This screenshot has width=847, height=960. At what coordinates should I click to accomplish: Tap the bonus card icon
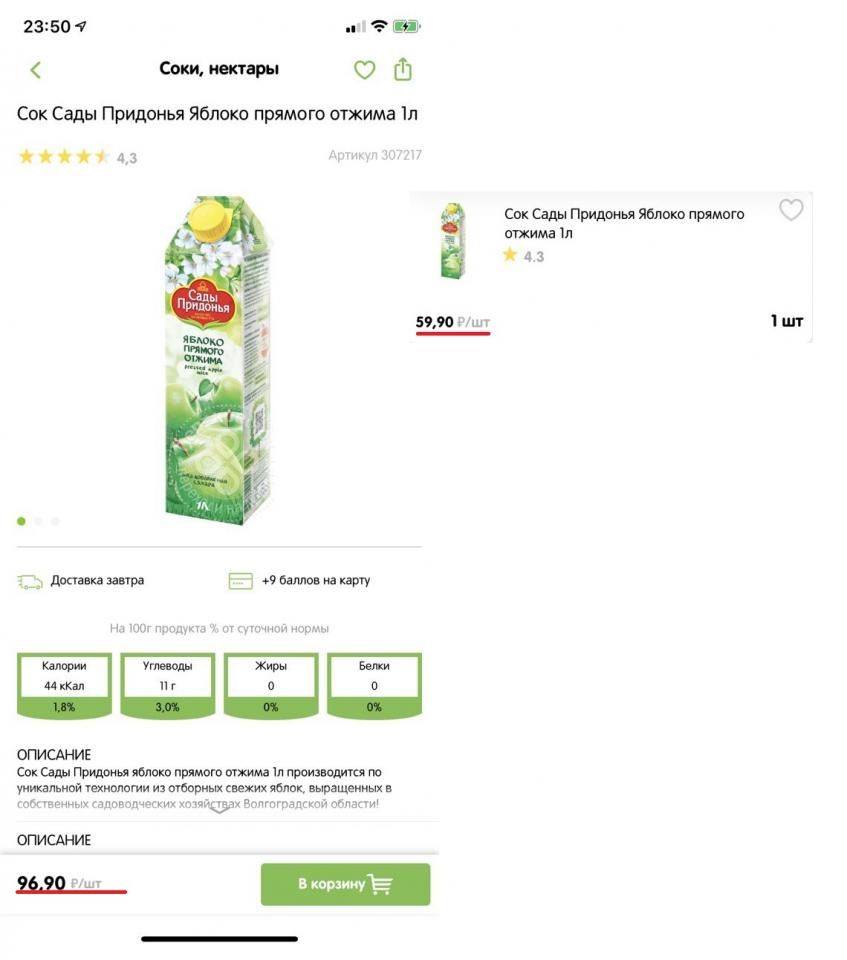pos(240,581)
